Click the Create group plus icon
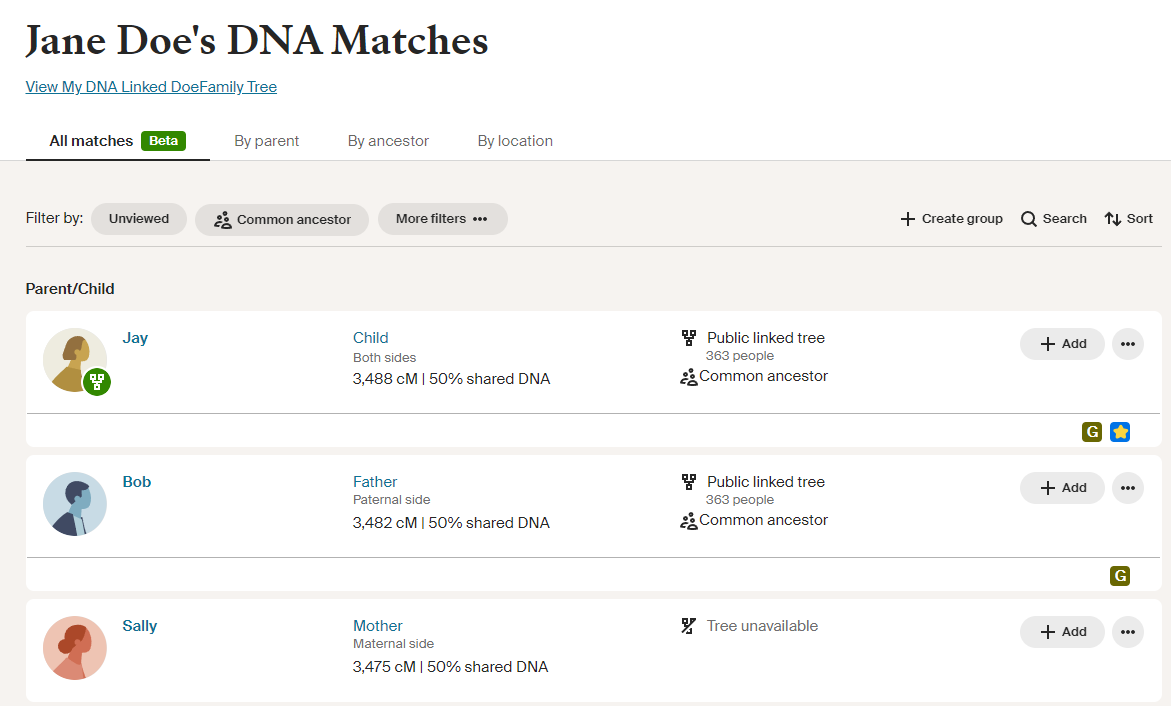The height and width of the screenshot is (706, 1171). pyautogui.click(x=908, y=218)
